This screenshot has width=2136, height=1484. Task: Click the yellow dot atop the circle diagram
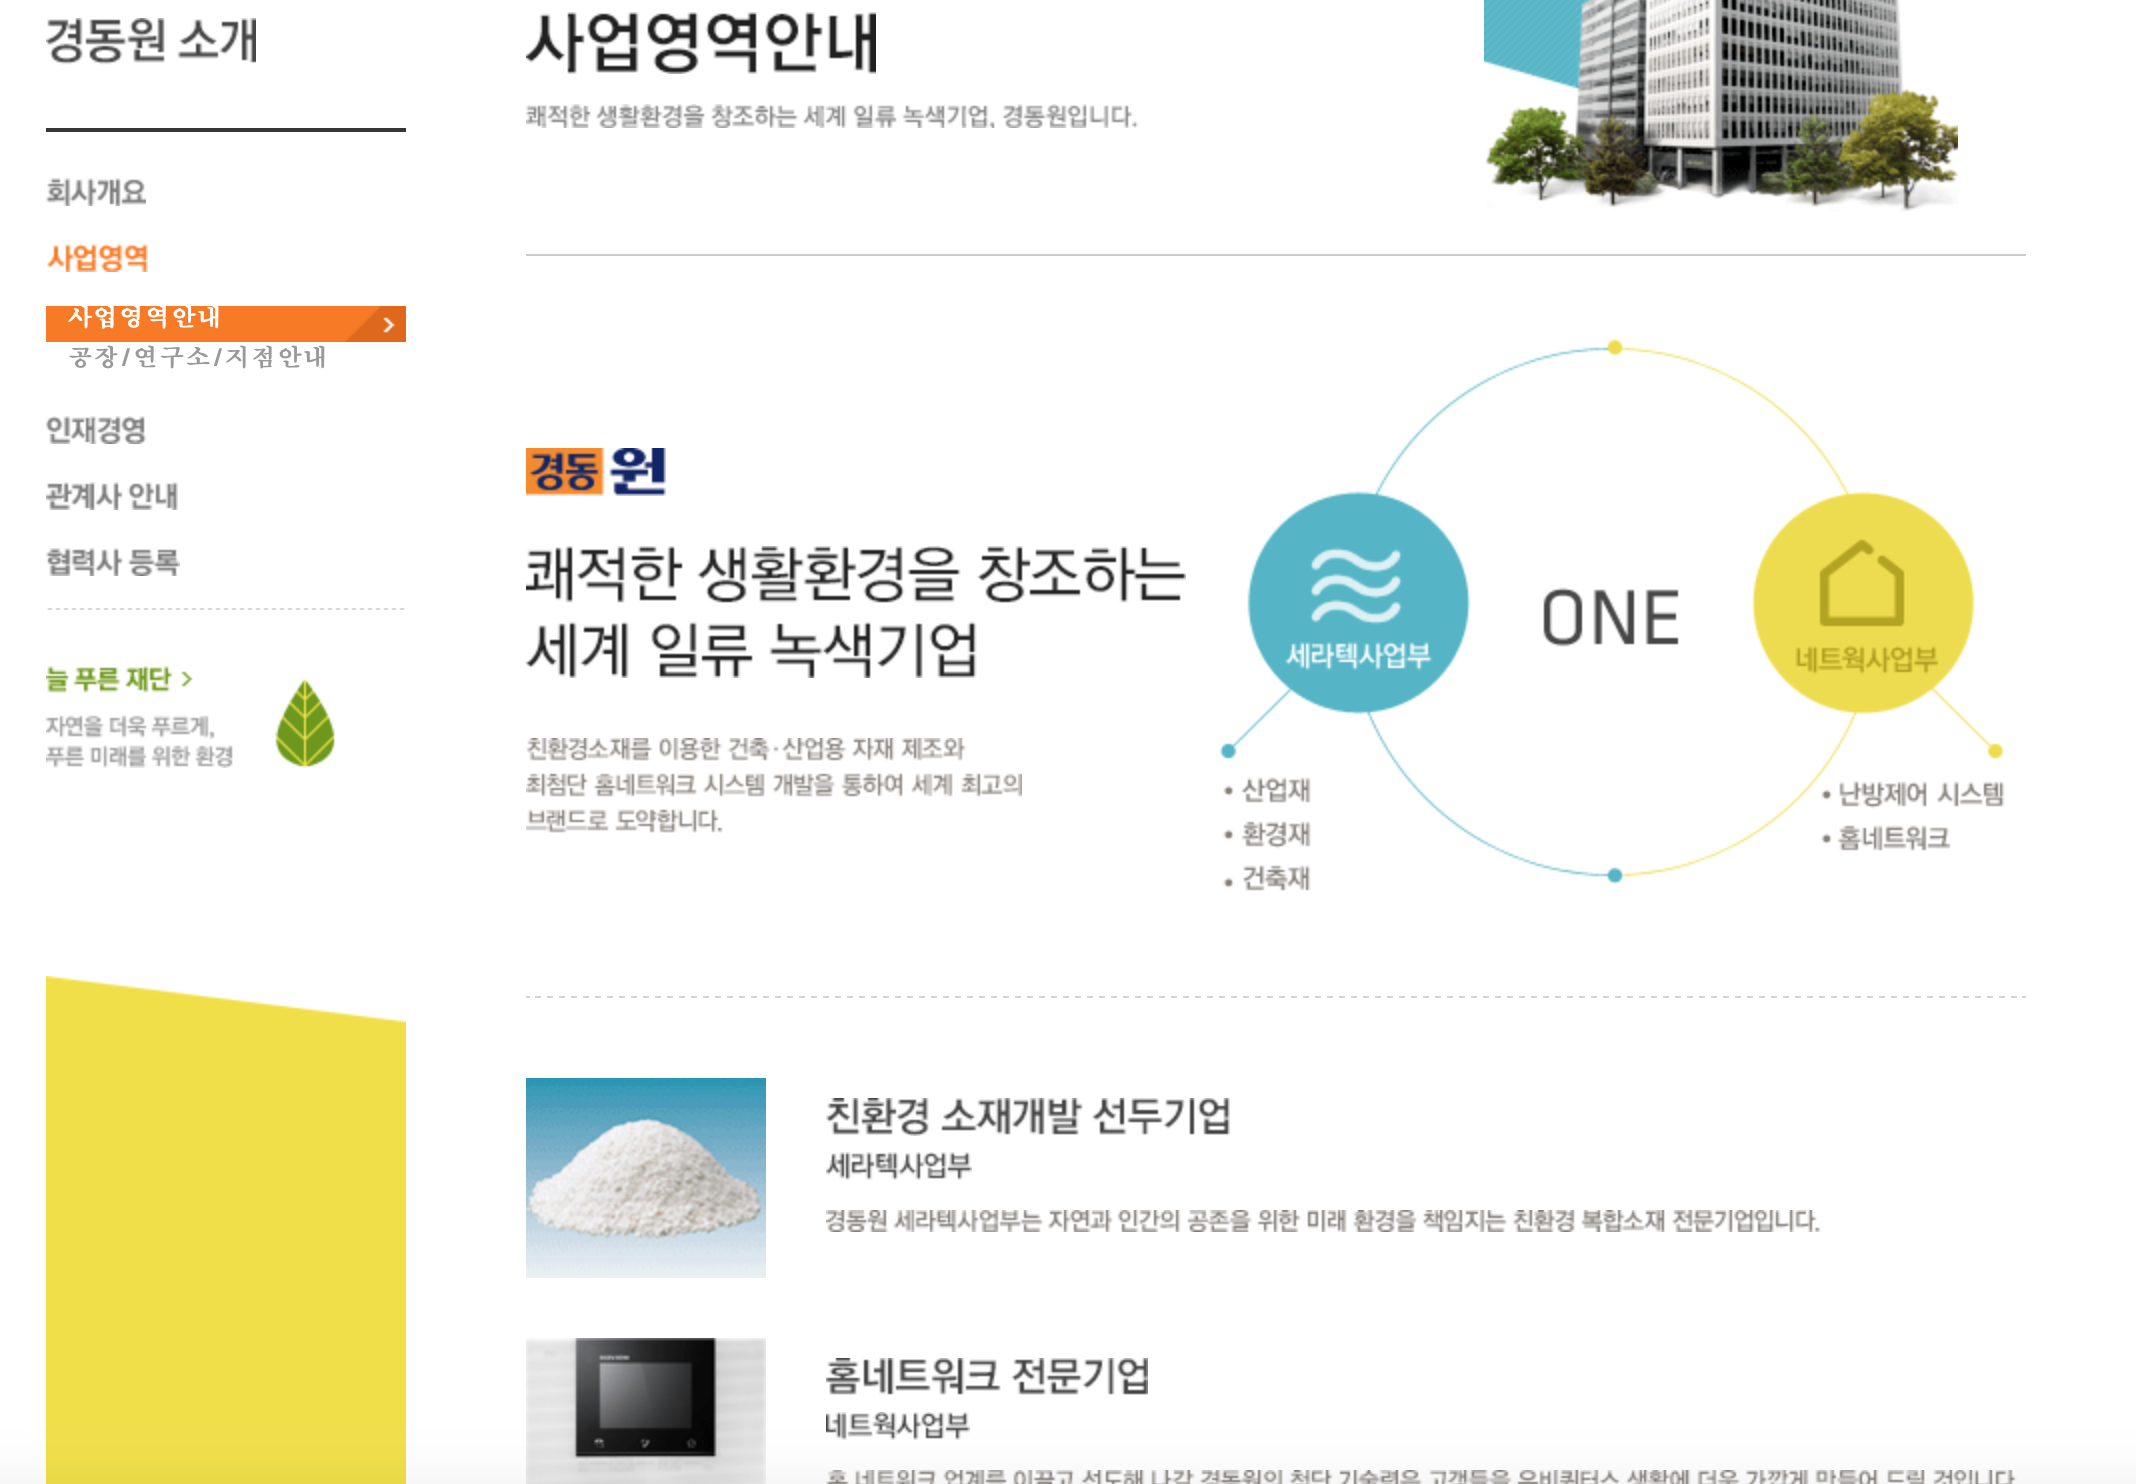[1614, 347]
